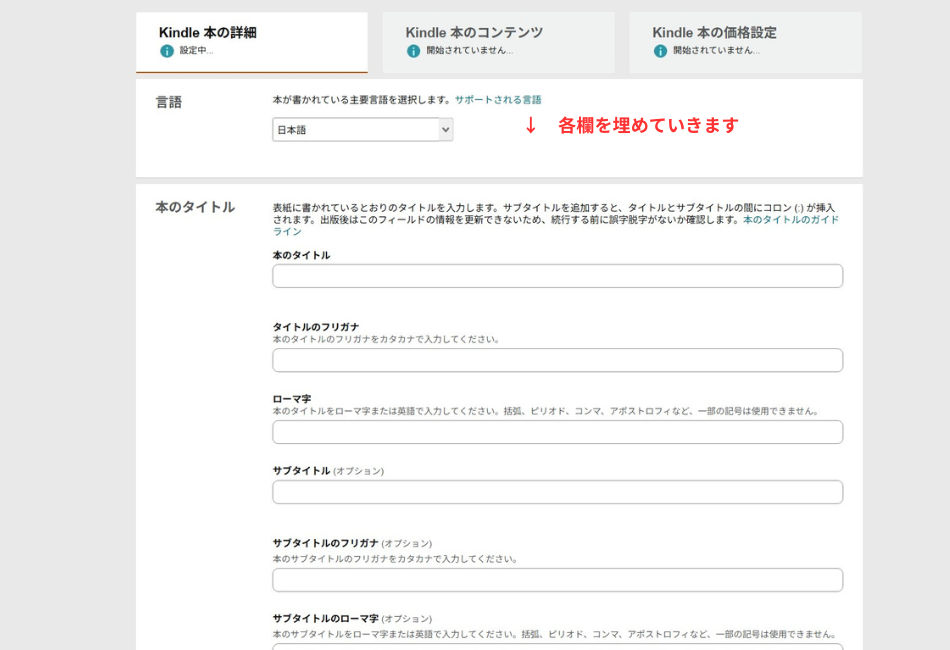The width and height of the screenshot is (950, 650).
Task: Click the サブタイトル optional input field
Action: pos(556,491)
